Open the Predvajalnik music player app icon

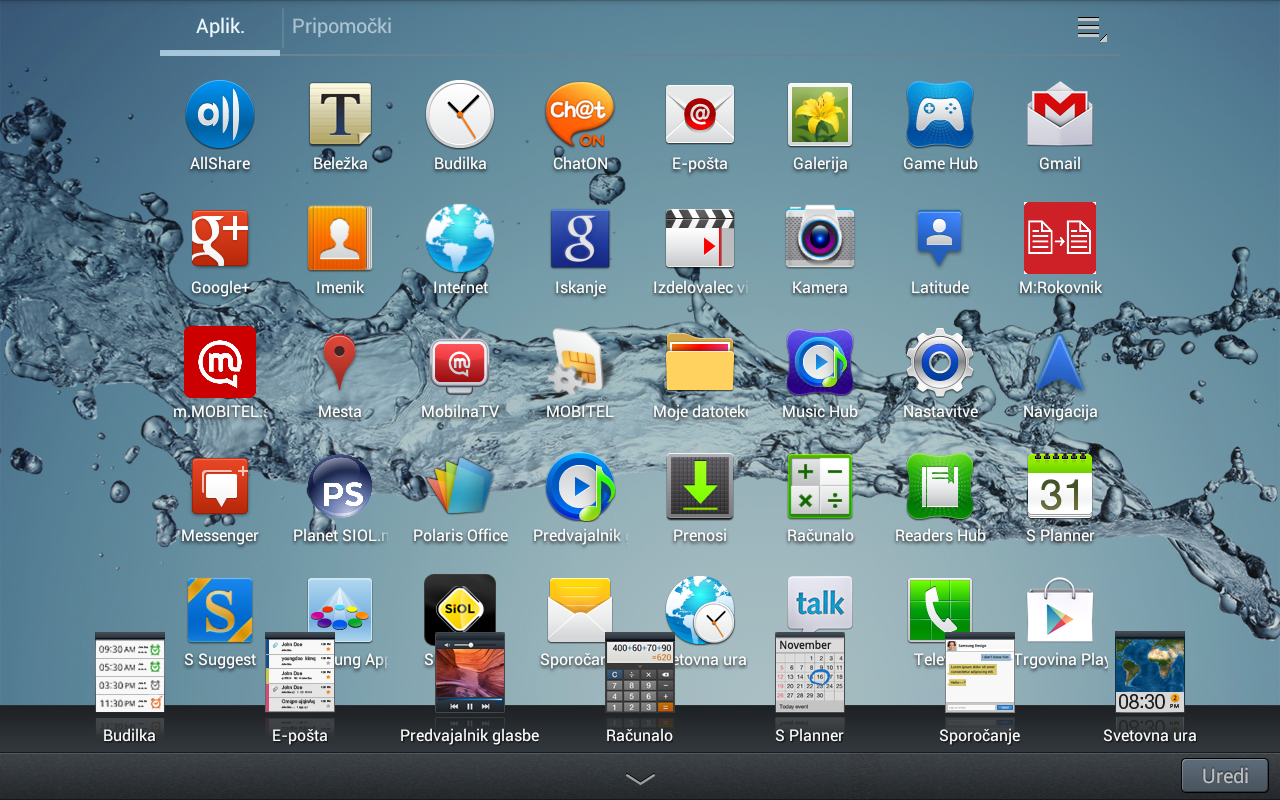(580, 487)
